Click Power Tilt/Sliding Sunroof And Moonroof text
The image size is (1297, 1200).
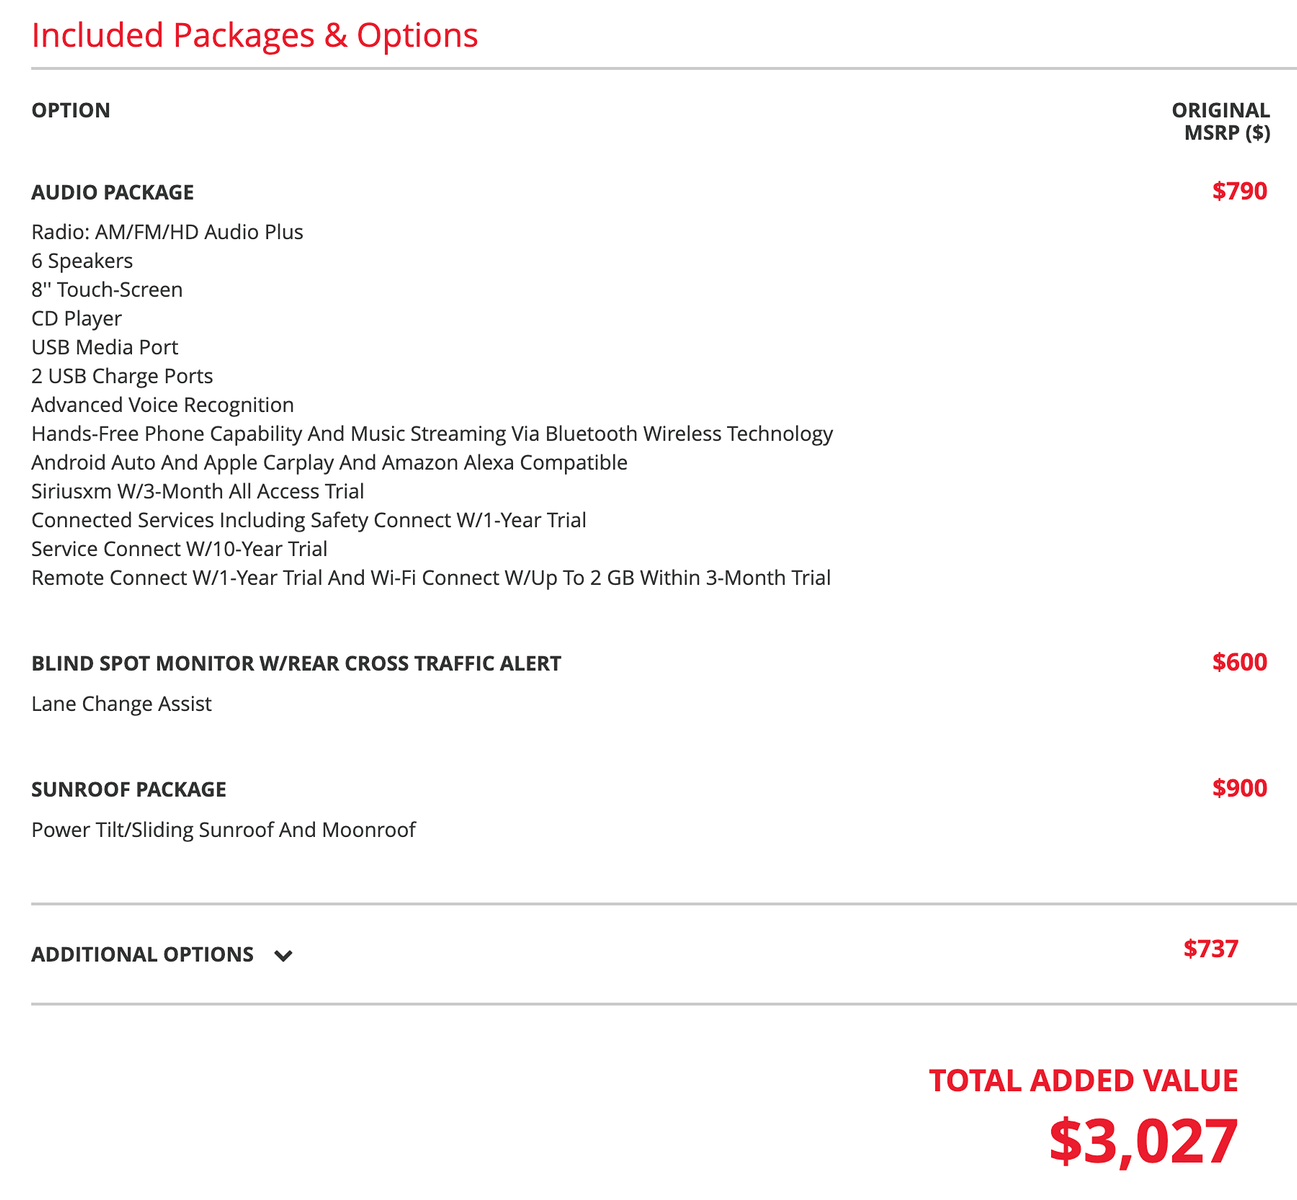[223, 830]
